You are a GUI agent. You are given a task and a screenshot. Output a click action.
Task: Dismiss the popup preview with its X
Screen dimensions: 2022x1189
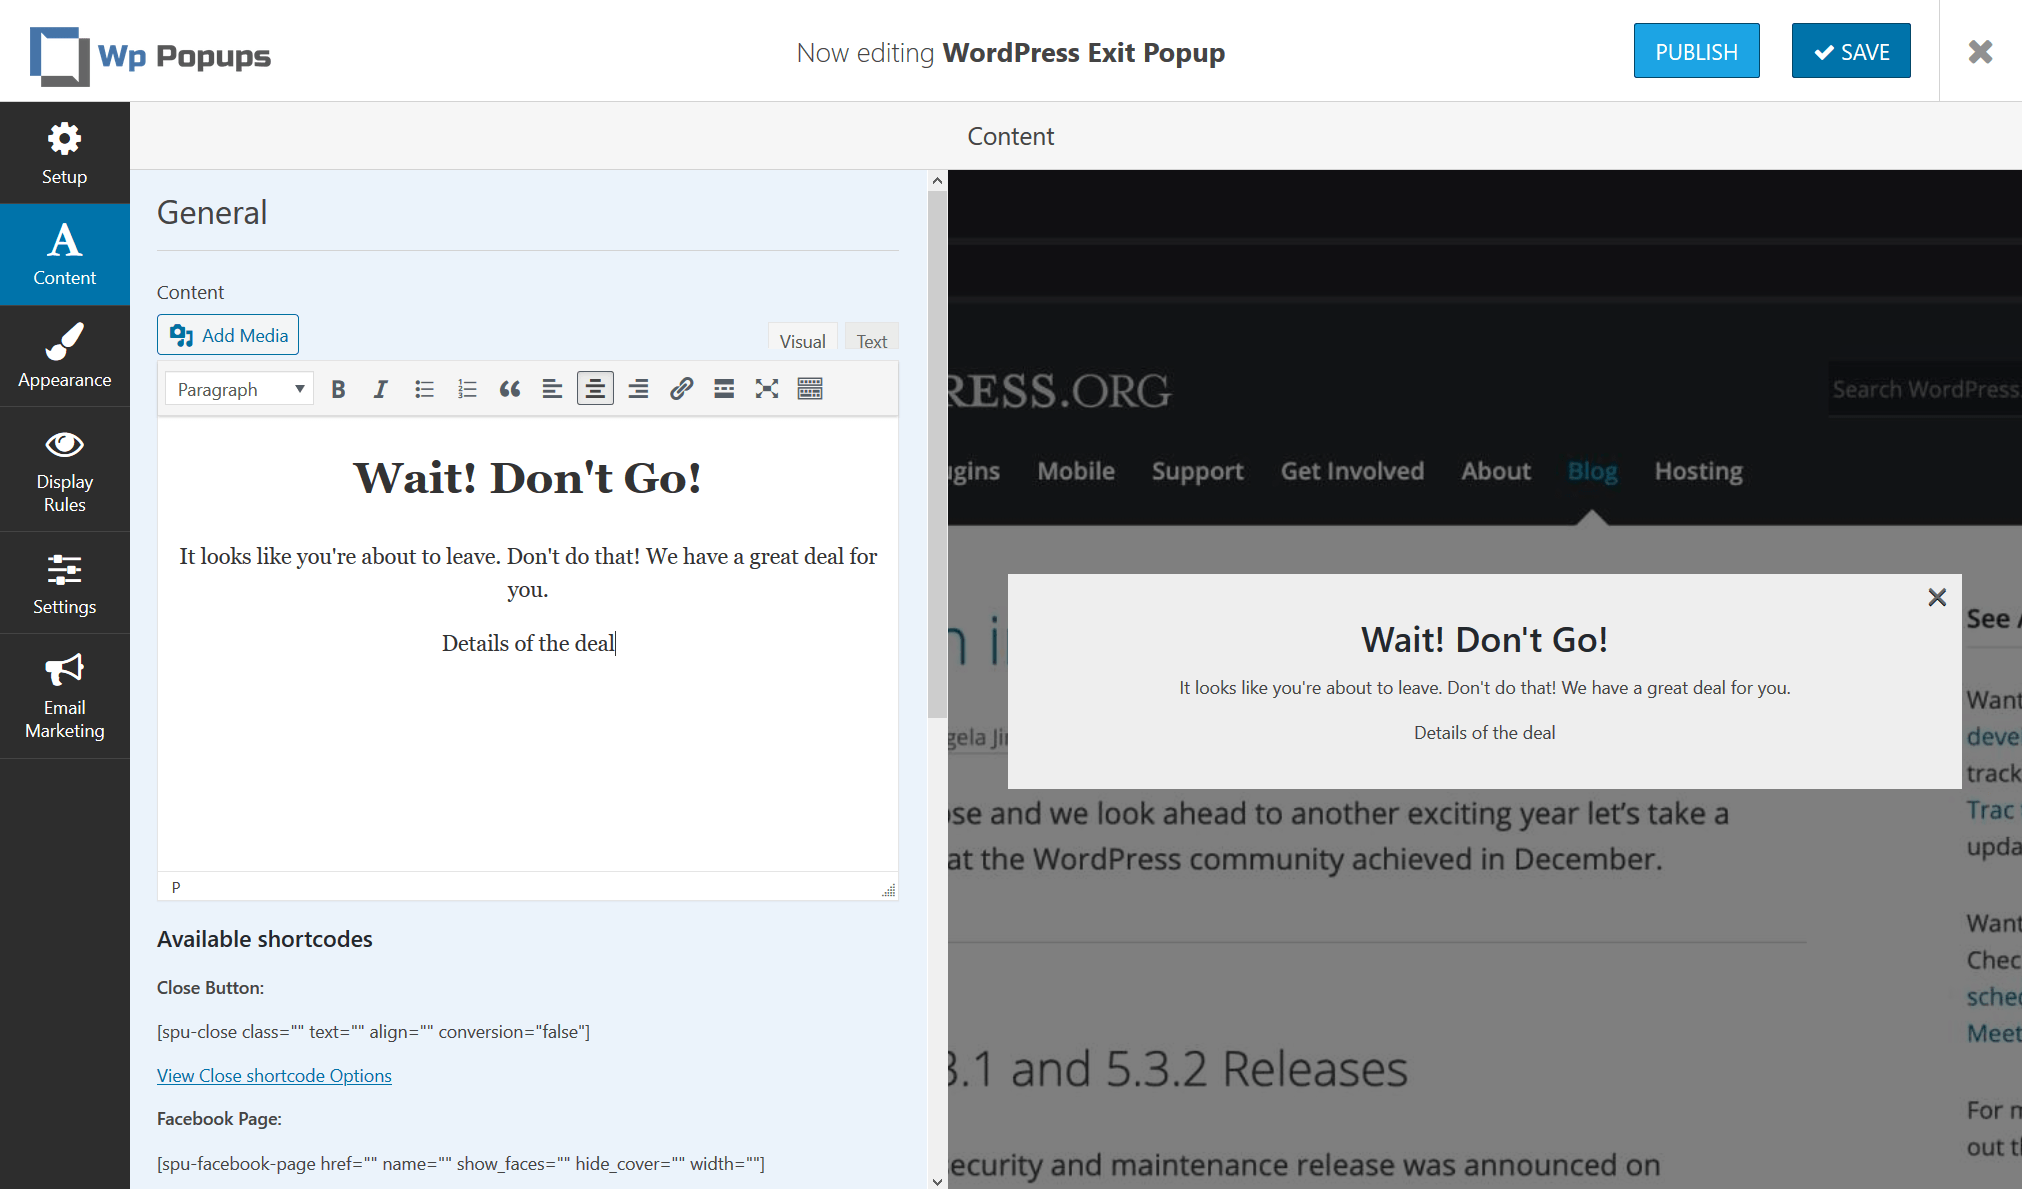(x=1936, y=597)
